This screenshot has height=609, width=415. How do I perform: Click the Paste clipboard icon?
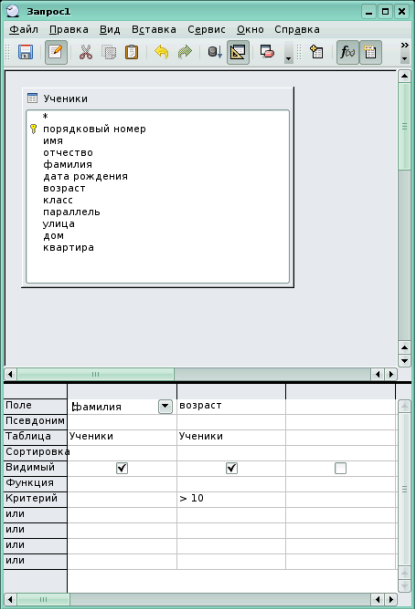point(131,52)
